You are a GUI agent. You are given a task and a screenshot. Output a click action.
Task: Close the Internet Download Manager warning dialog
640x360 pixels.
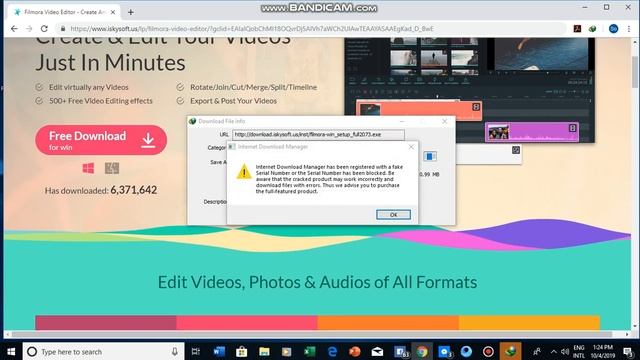(x=411, y=147)
